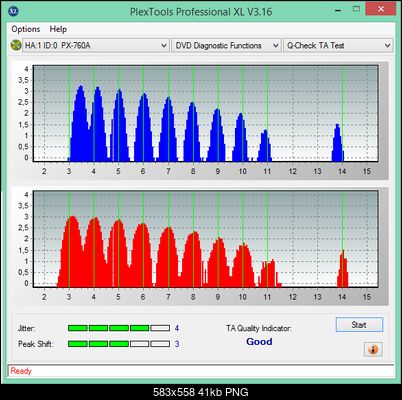Click the Ready status bar text
This screenshot has width=402, height=400.
[21, 371]
